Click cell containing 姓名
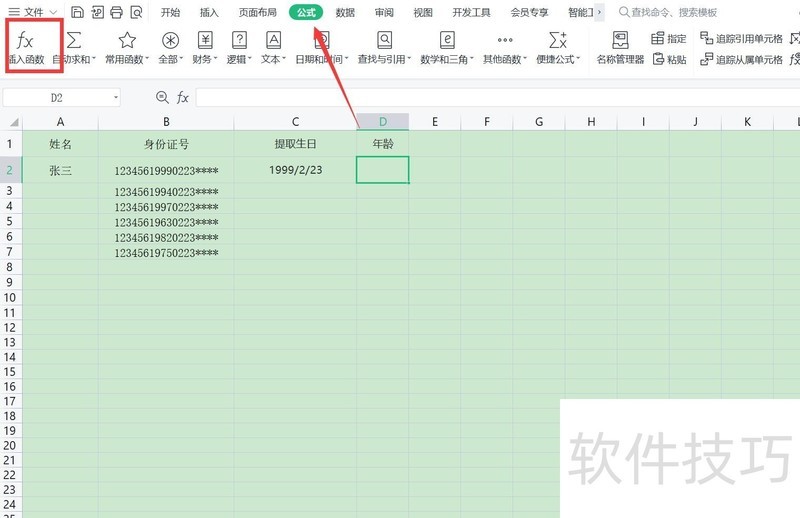 pos(60,144)
